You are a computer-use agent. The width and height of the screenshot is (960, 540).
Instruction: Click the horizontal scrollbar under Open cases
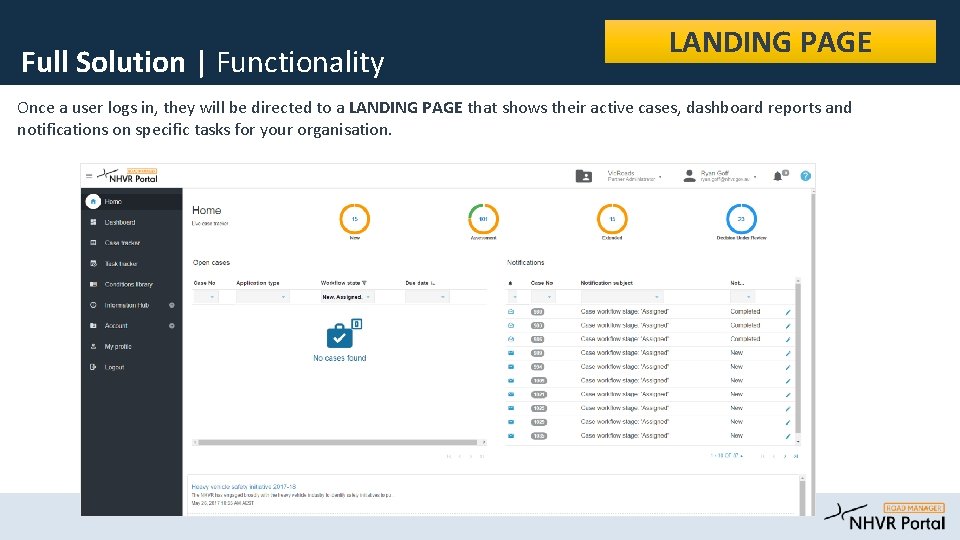click(338, 442)
